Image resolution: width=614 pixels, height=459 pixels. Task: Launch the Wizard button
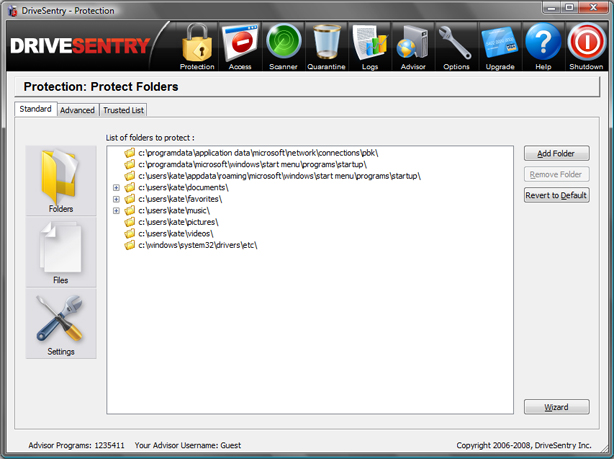coord(556,407)
